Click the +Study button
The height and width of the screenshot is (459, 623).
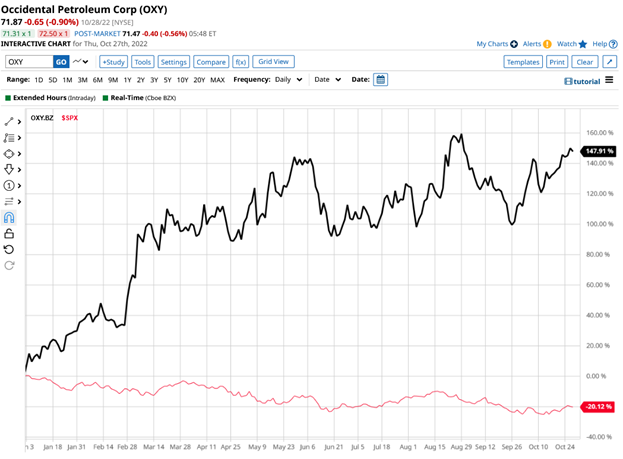tap(113, 61)
